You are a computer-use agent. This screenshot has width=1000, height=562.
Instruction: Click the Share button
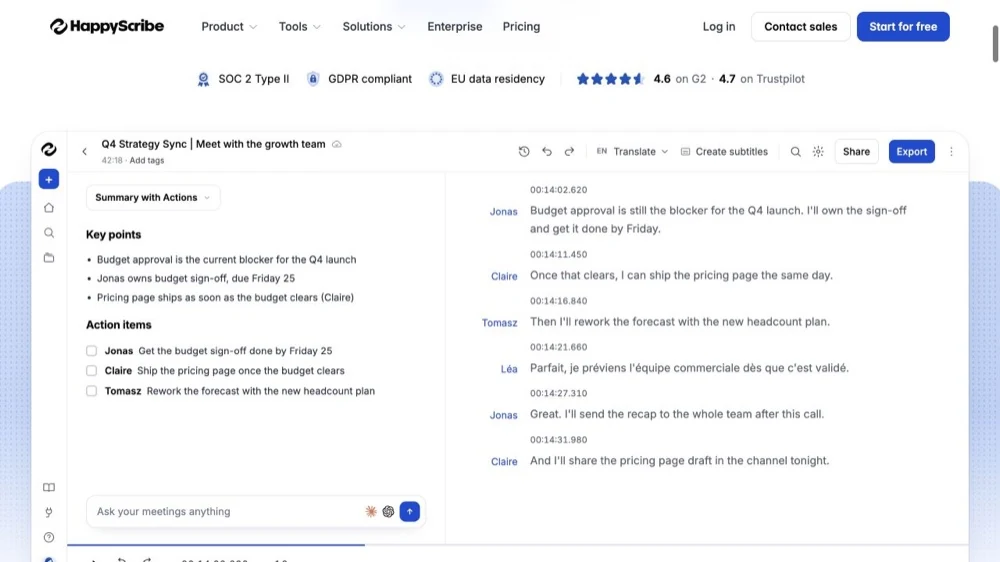coord(856,151)
